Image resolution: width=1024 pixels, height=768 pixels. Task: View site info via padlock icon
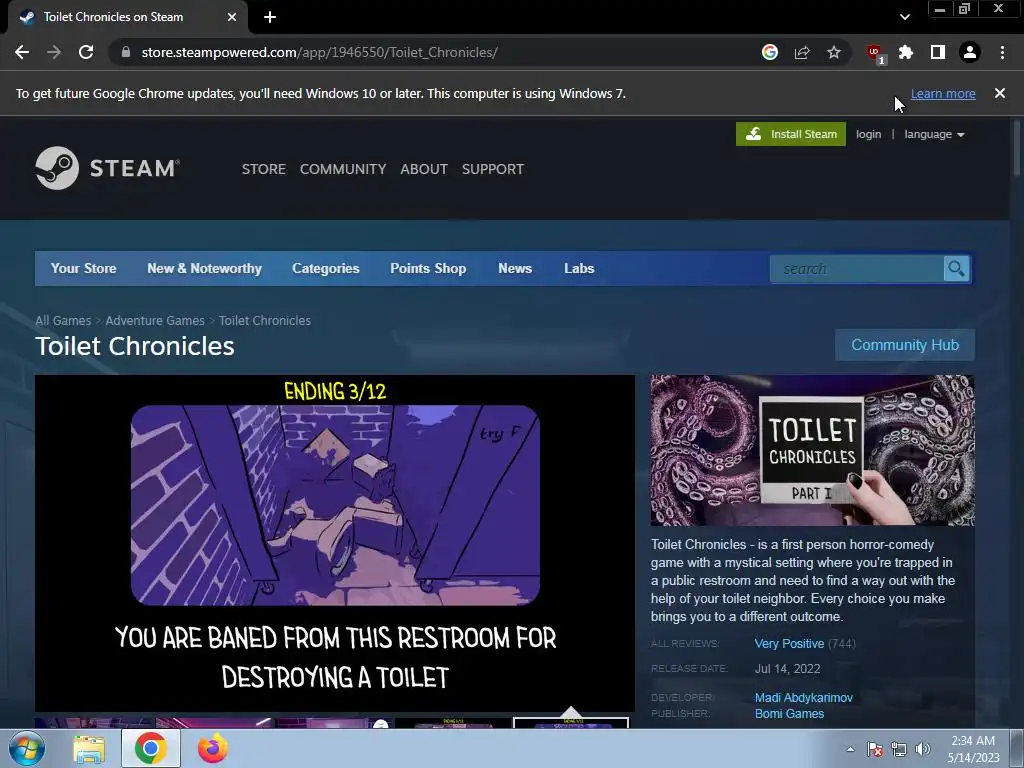126,52
